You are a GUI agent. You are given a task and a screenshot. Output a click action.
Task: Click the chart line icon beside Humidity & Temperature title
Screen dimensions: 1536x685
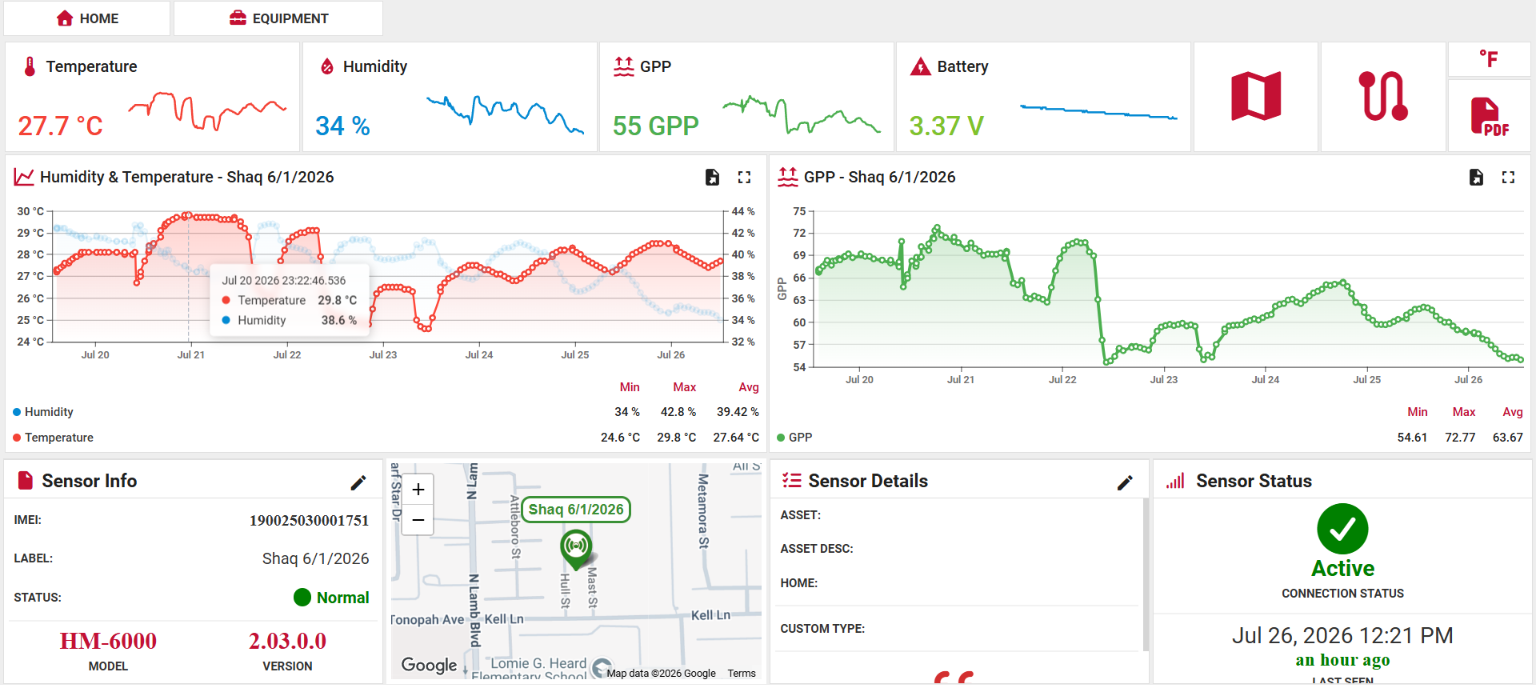pyautogui.click(x=24, y=177)
